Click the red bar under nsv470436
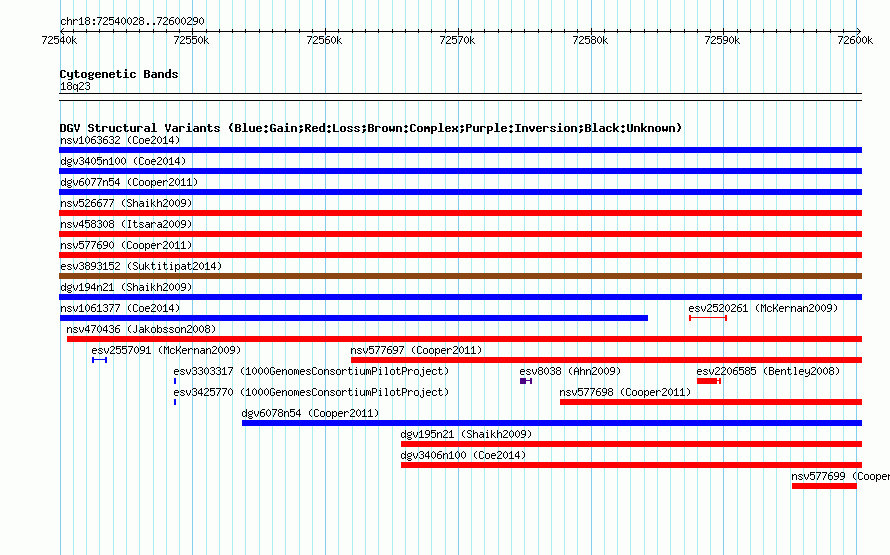 coord(464,339)
